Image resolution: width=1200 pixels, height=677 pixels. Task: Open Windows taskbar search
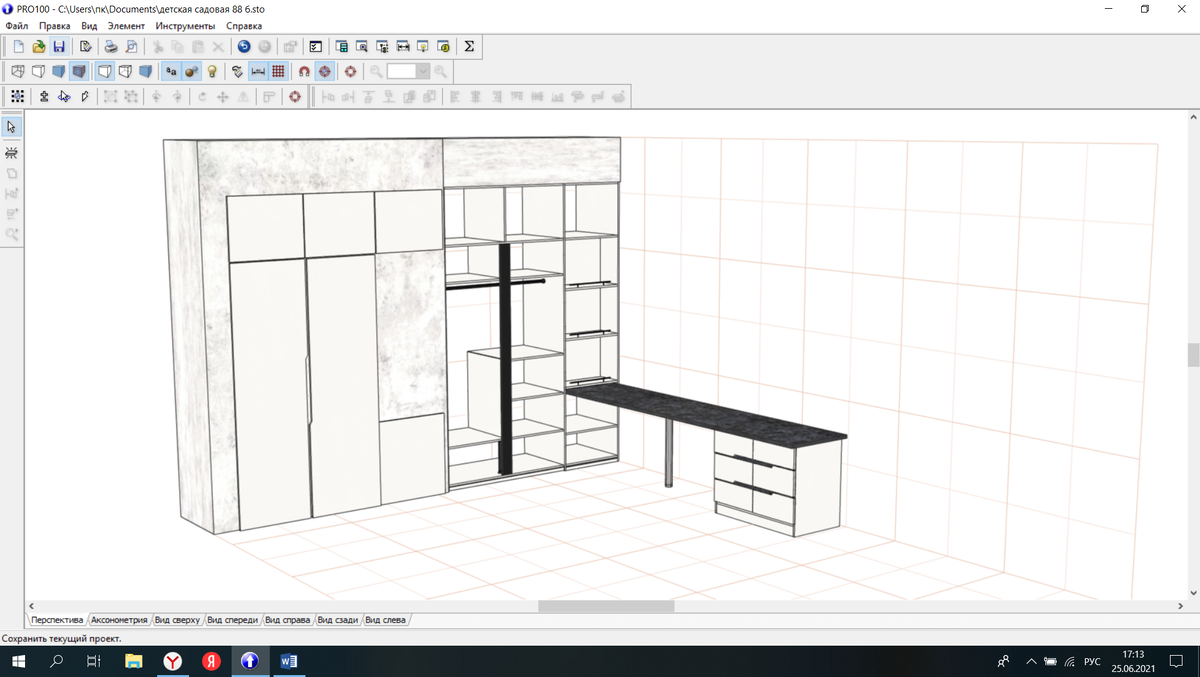click(x=56, y=661)
